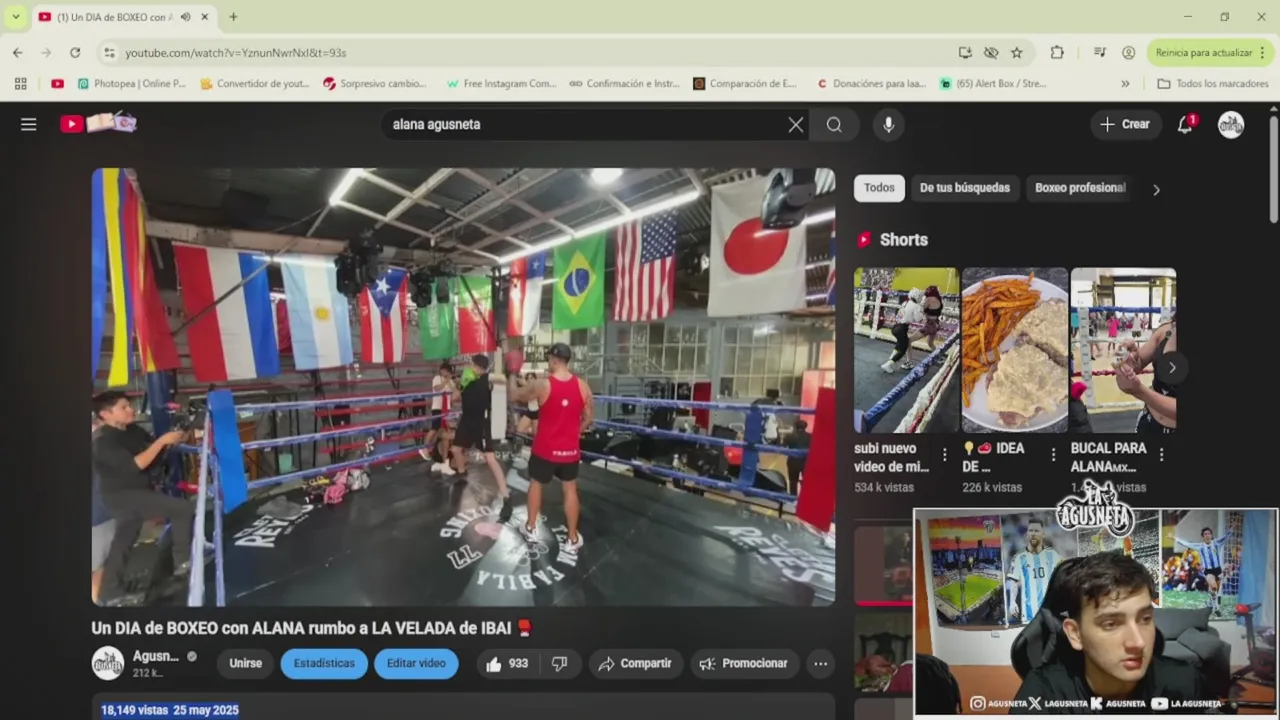Open media controls icon in toolbar
Screen dimensions: 1280x720
pyautogui.click(x=1100, y=52)
